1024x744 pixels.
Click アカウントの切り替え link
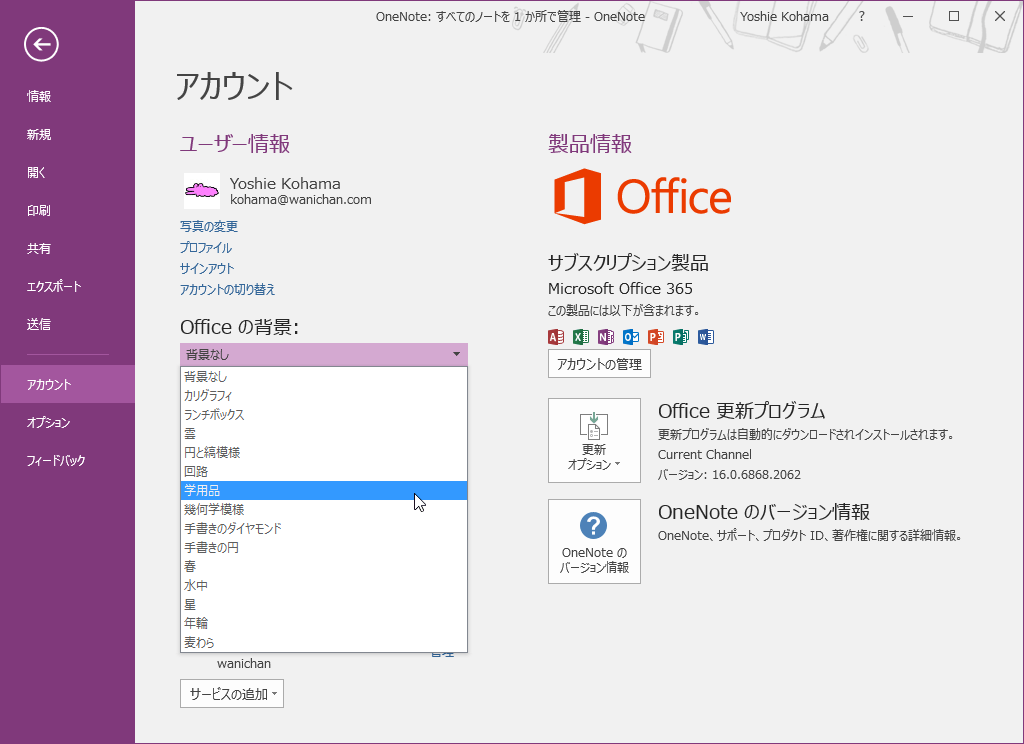(x=228, y=289)
